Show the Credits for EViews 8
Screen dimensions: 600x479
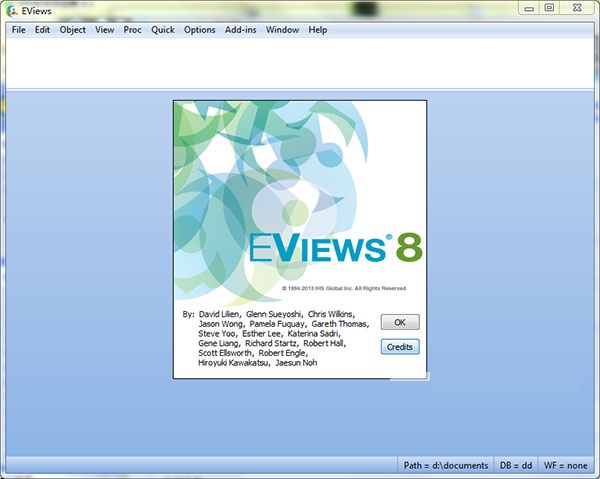(x=400, y=346)
